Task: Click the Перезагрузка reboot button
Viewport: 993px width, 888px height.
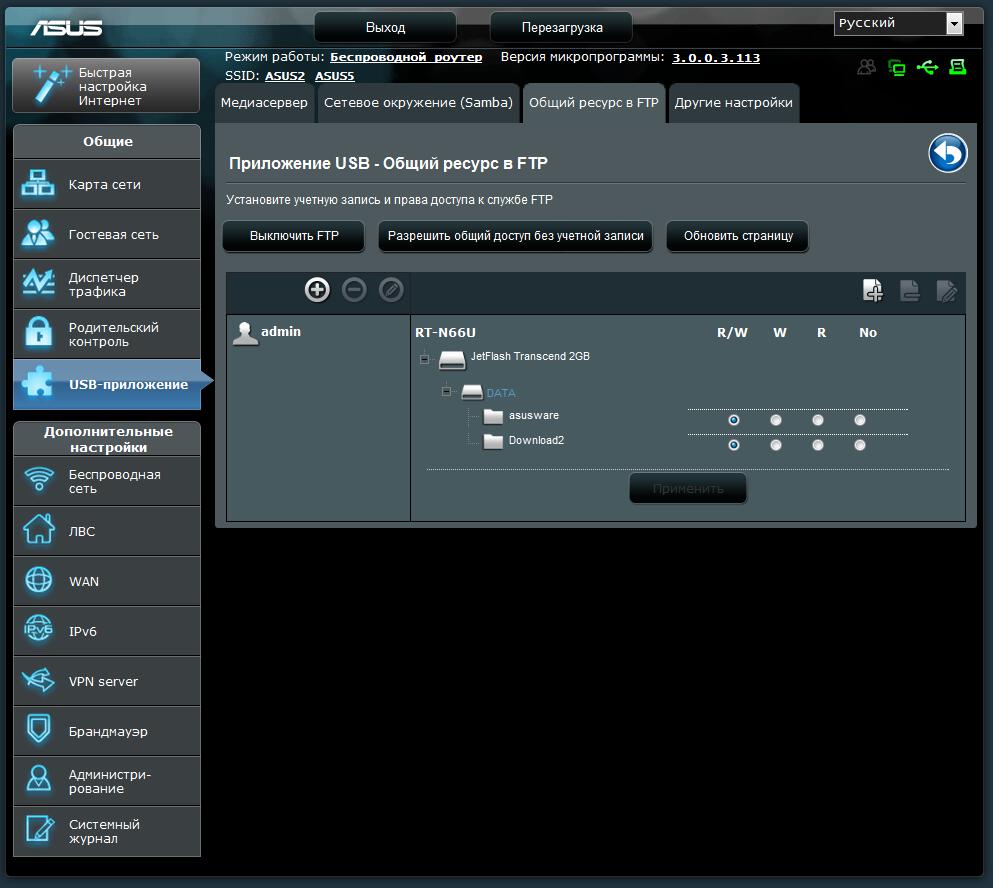Action: pyautogui.click(x=562, y=28)
